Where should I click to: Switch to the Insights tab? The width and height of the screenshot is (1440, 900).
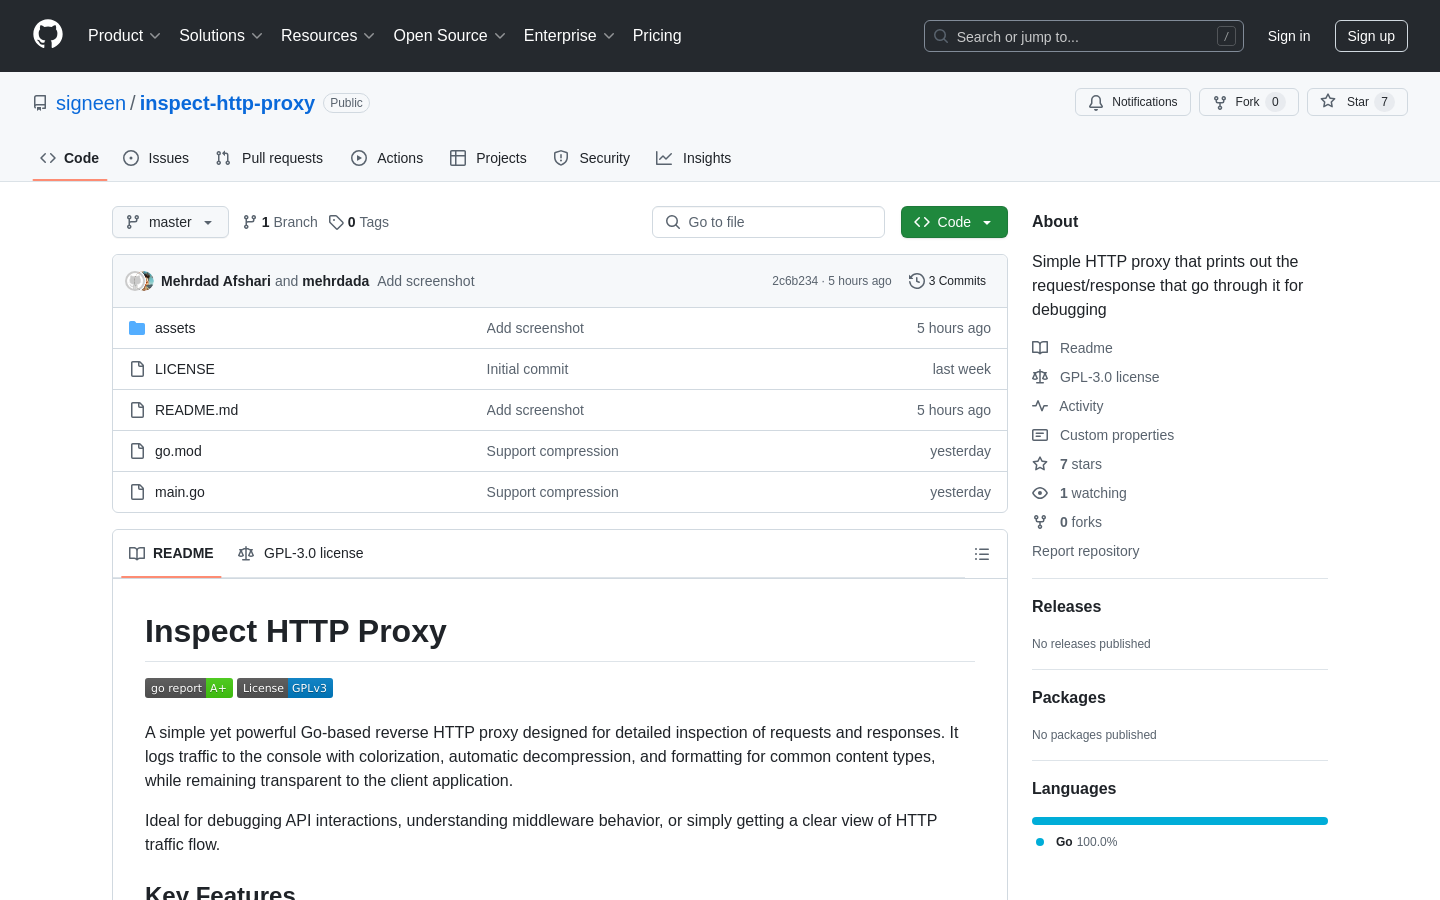click(694, 158)
